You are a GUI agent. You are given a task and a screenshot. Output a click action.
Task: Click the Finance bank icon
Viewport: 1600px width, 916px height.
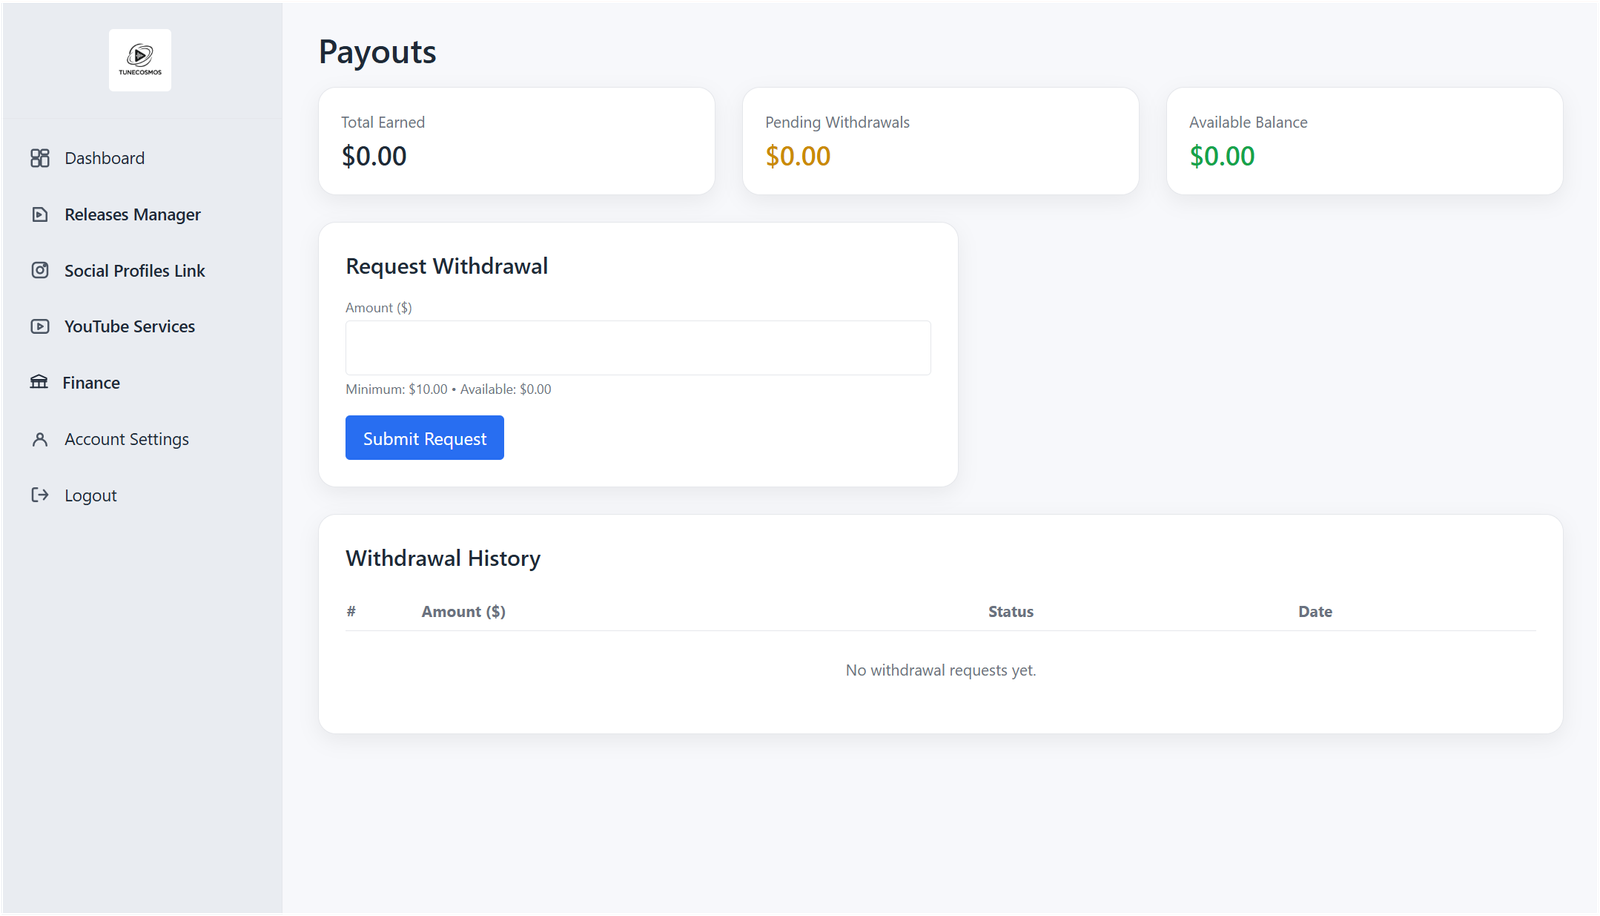coord(40,381)
